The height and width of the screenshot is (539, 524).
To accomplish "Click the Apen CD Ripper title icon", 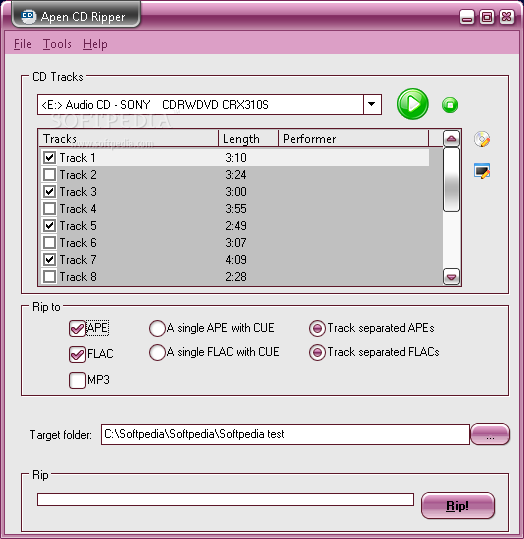I will click(x=28, y=16).
